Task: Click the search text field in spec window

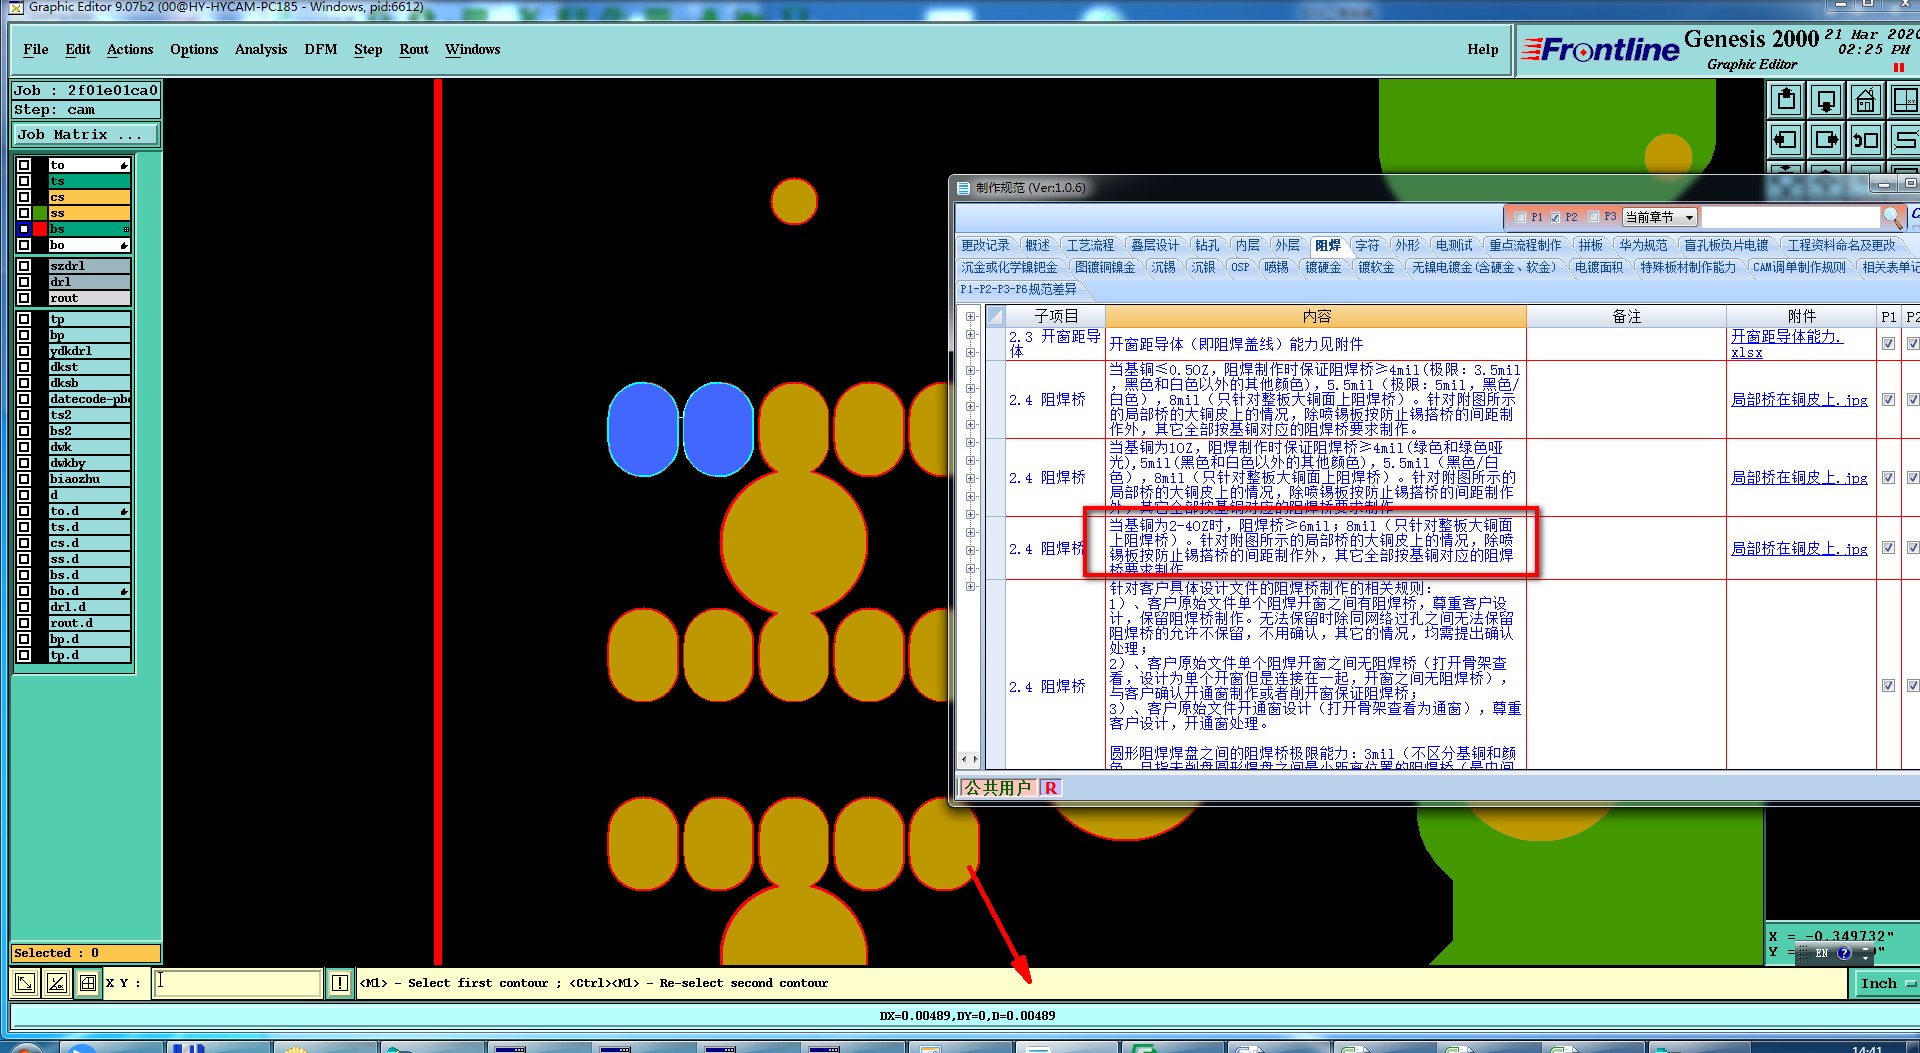Action: tap(1790, 217)
